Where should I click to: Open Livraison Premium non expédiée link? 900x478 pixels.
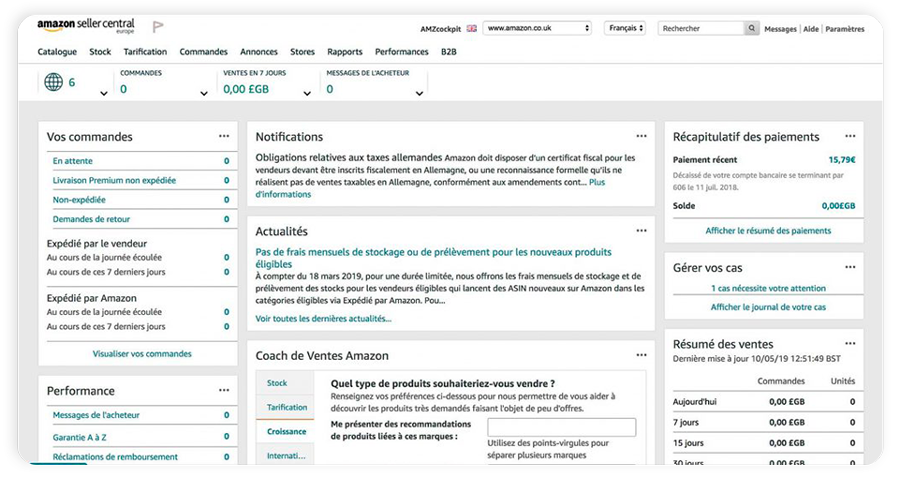(114, 180)
